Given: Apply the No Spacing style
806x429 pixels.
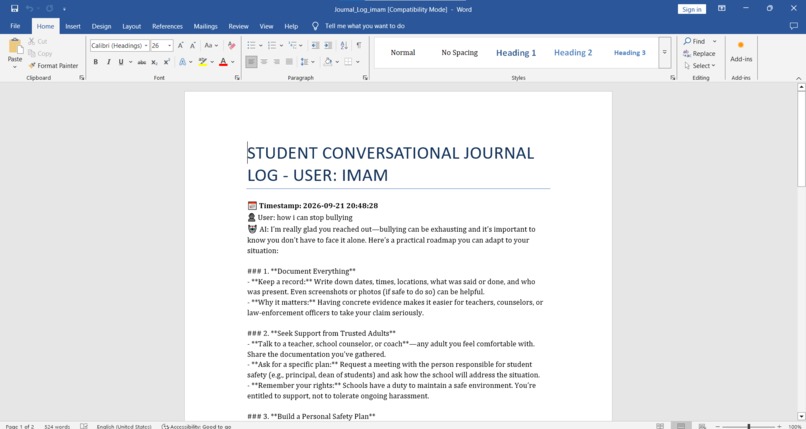Looking at the screenshot, I should [x=460, y=52].
